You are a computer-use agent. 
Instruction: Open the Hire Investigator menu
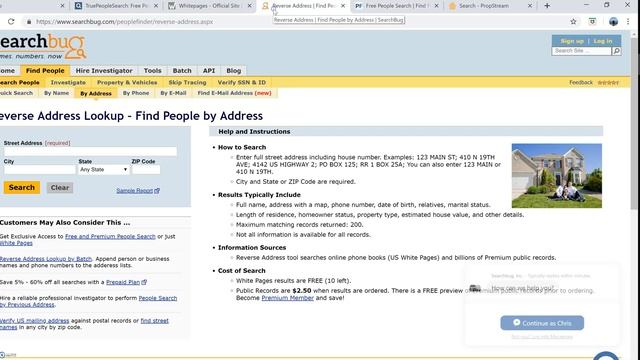point(104,71)
